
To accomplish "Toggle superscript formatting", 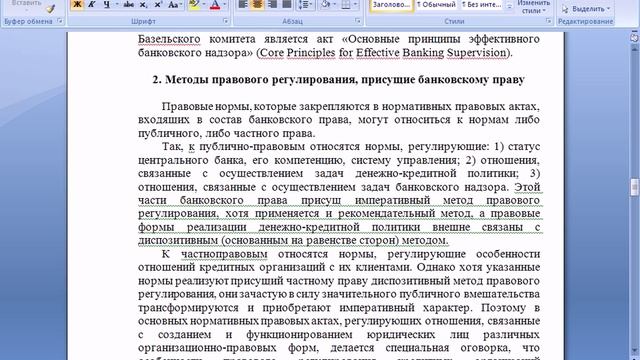I will tap(158, 4).
